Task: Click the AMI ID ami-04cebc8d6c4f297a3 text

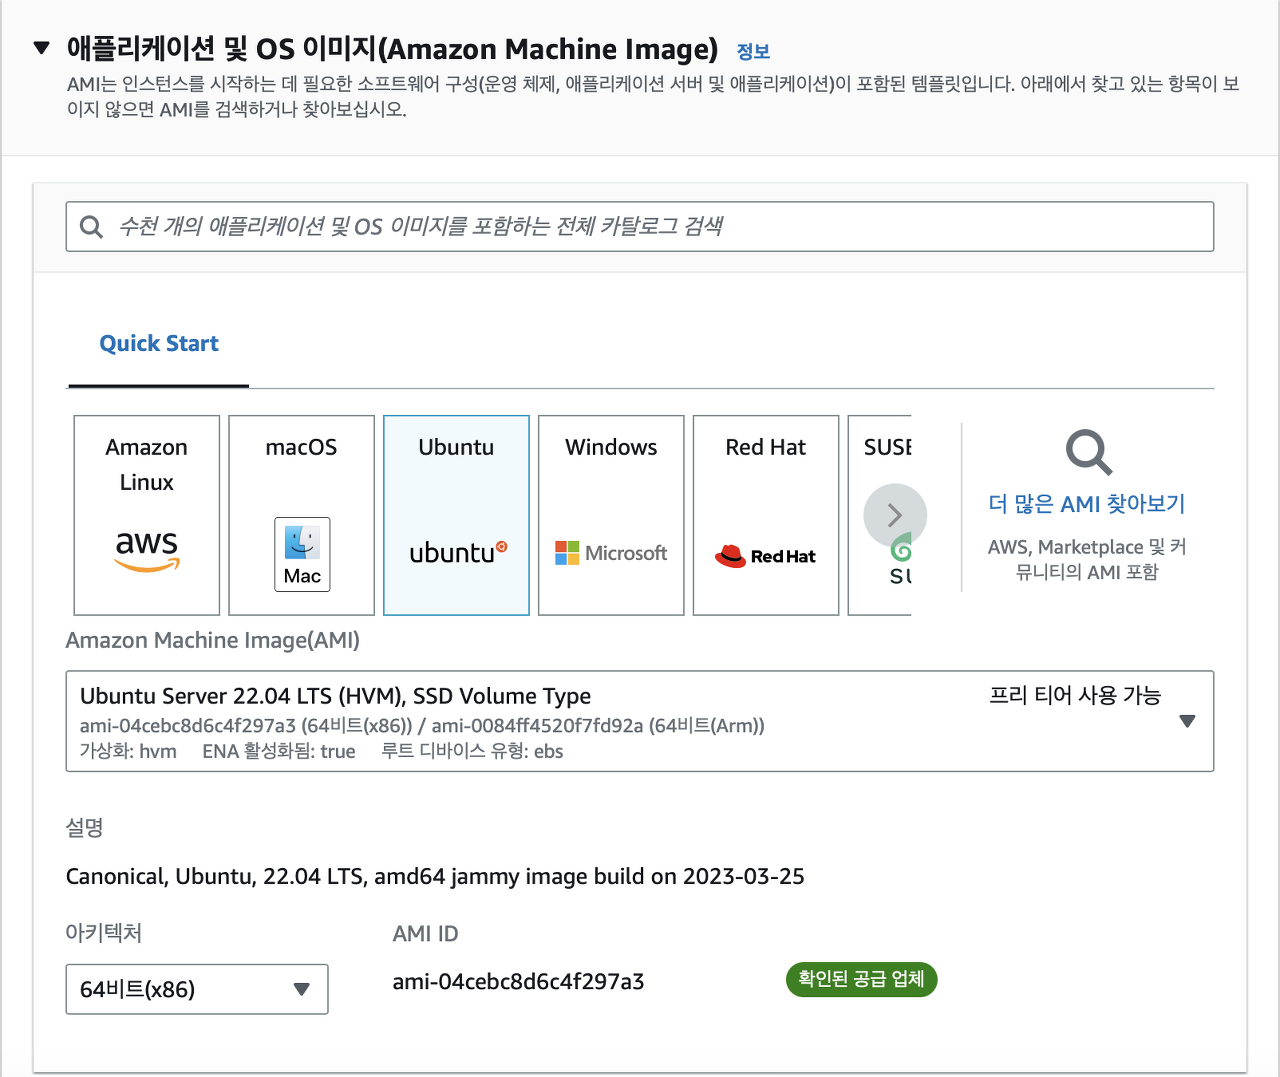Action: tap(518, 982)
